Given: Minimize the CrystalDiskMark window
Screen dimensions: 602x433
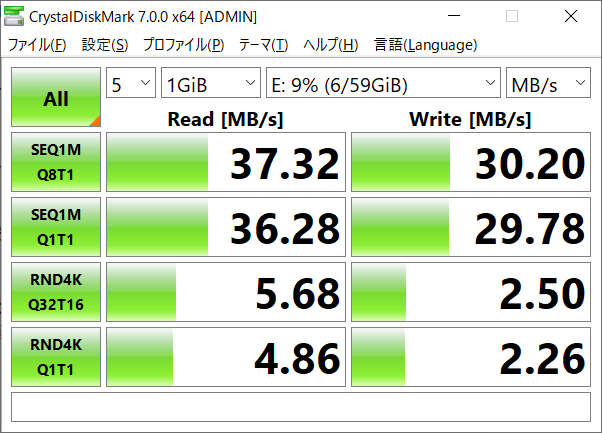Looking at the screenshot, I should click(x=454, y=16).
